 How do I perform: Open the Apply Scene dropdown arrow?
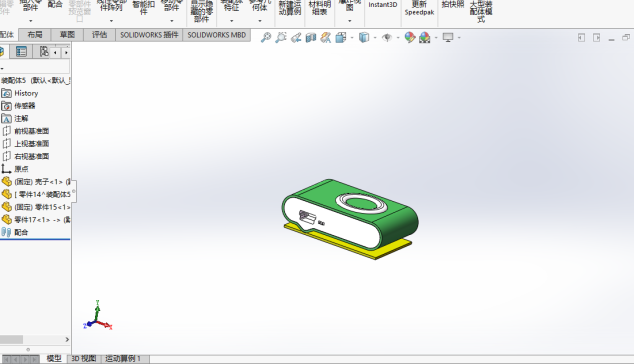coord(436,38)
